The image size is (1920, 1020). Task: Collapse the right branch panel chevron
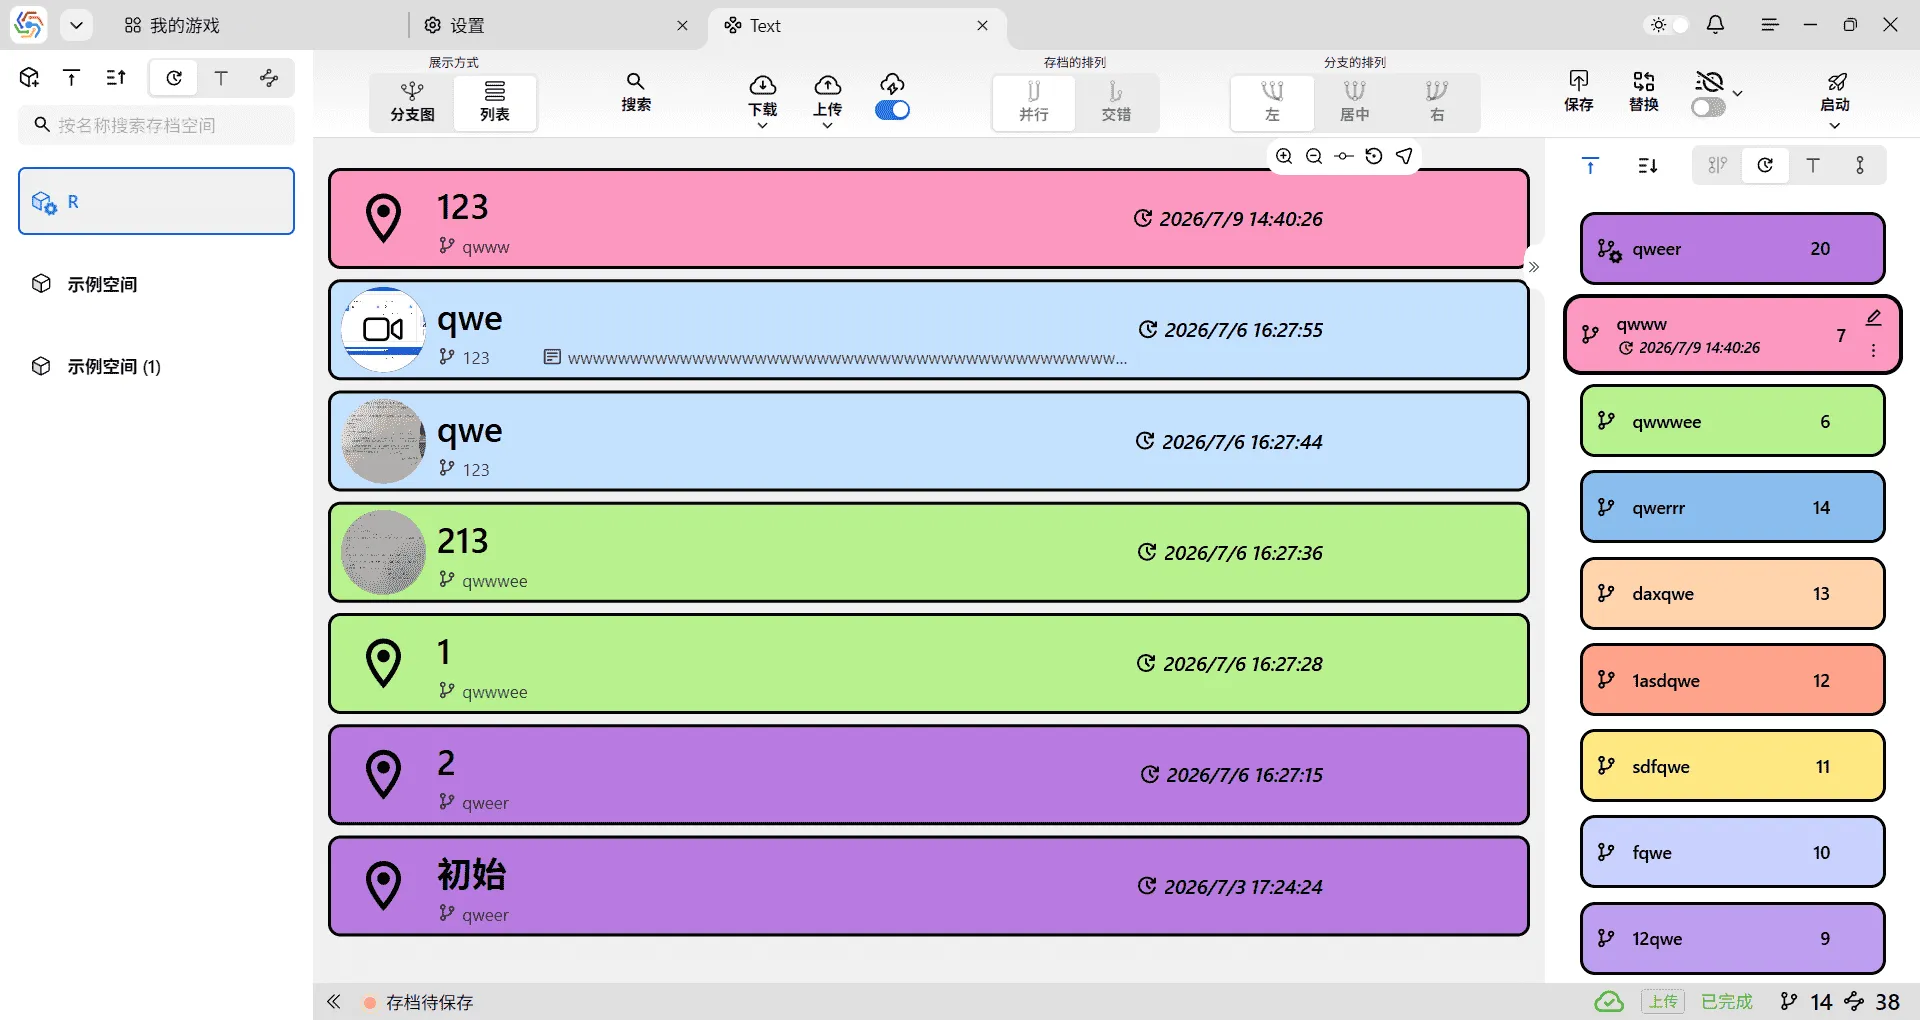click(x=1534, y=267)
